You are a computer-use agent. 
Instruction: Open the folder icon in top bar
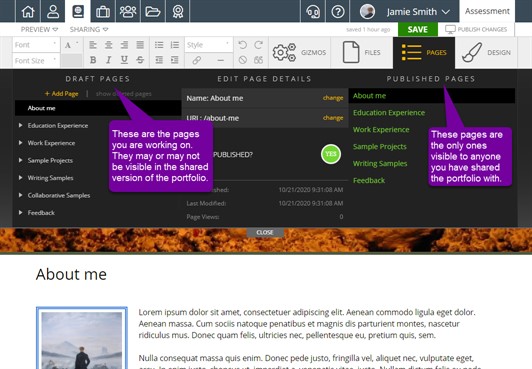[153, 11]
